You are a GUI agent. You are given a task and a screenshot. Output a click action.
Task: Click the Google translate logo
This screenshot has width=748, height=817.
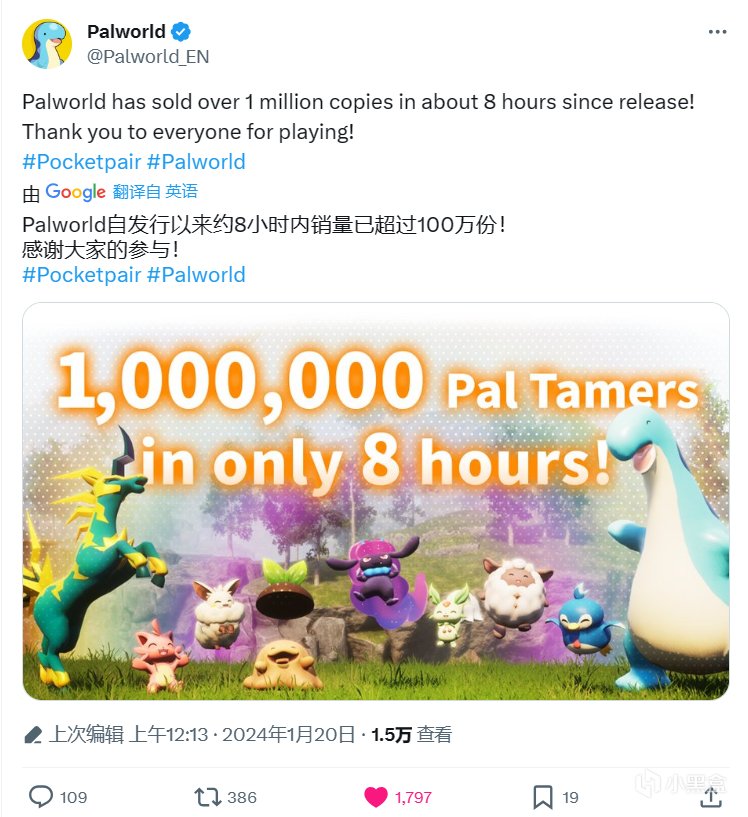click(76, 192)
